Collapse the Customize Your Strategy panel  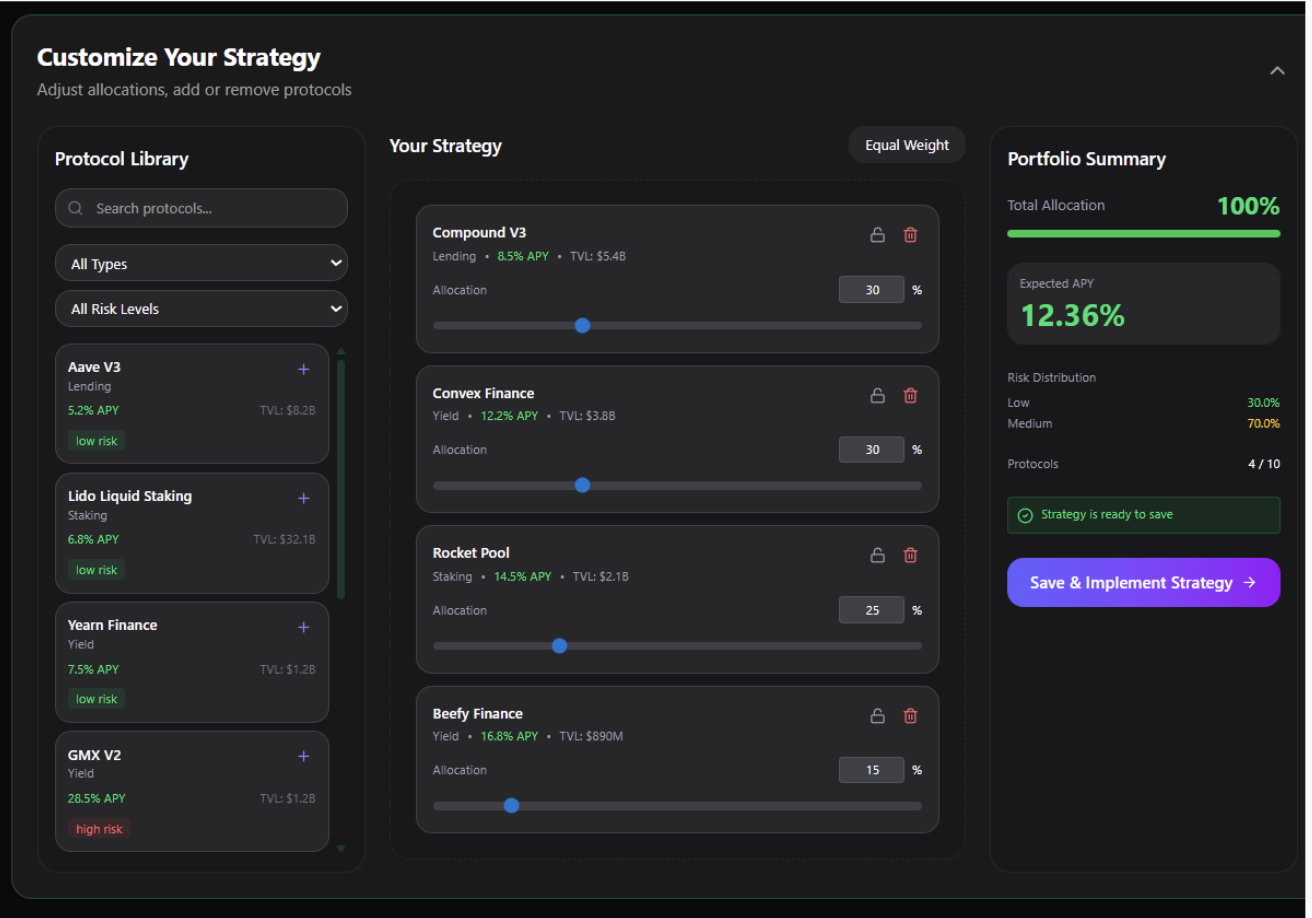click(1277, 71)
